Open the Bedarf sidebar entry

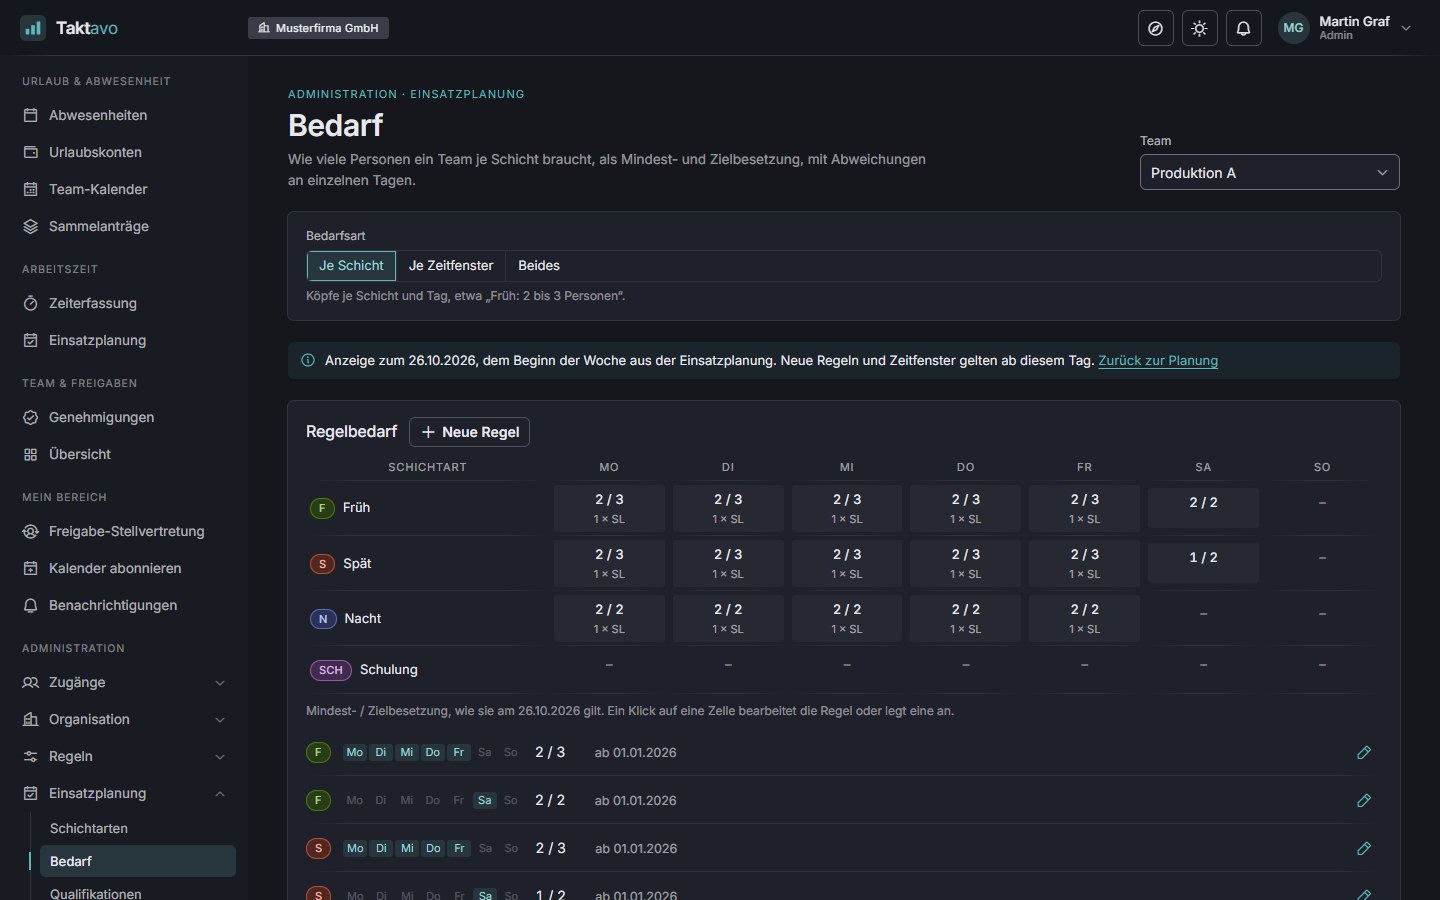[x=138, y=861]
